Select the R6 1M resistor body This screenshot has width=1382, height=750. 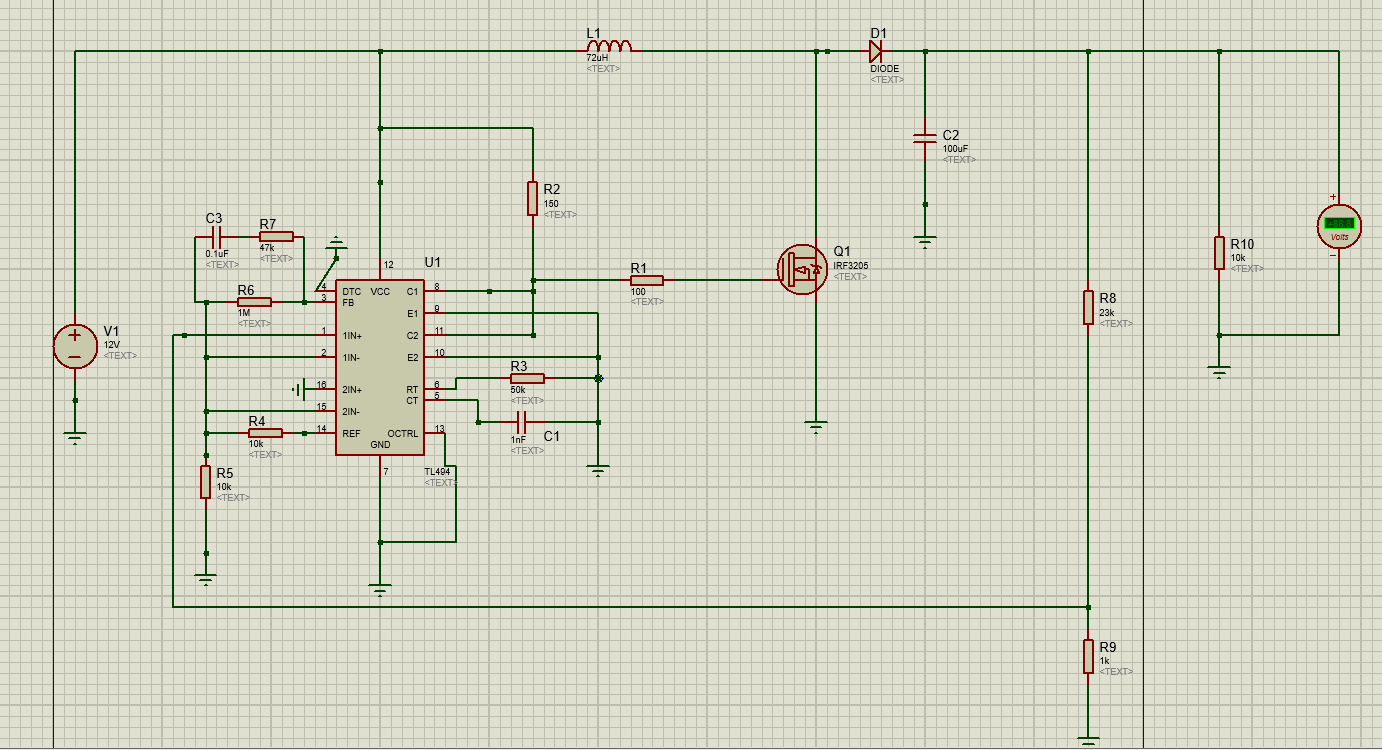pyautogui.click(x=254, y=301)
